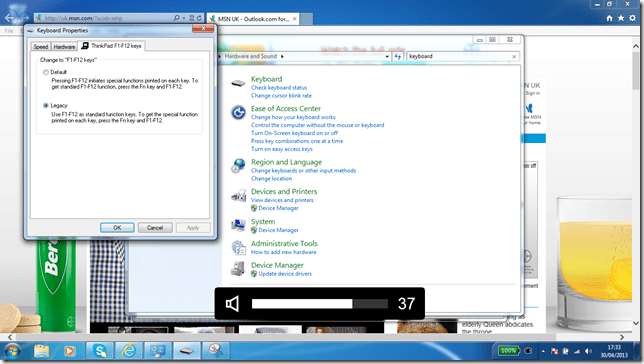This screenshot has height=364, width=644.
Task: Open the Keyboard control panel item
Action: pyautogui.click(x=267, y=79)
